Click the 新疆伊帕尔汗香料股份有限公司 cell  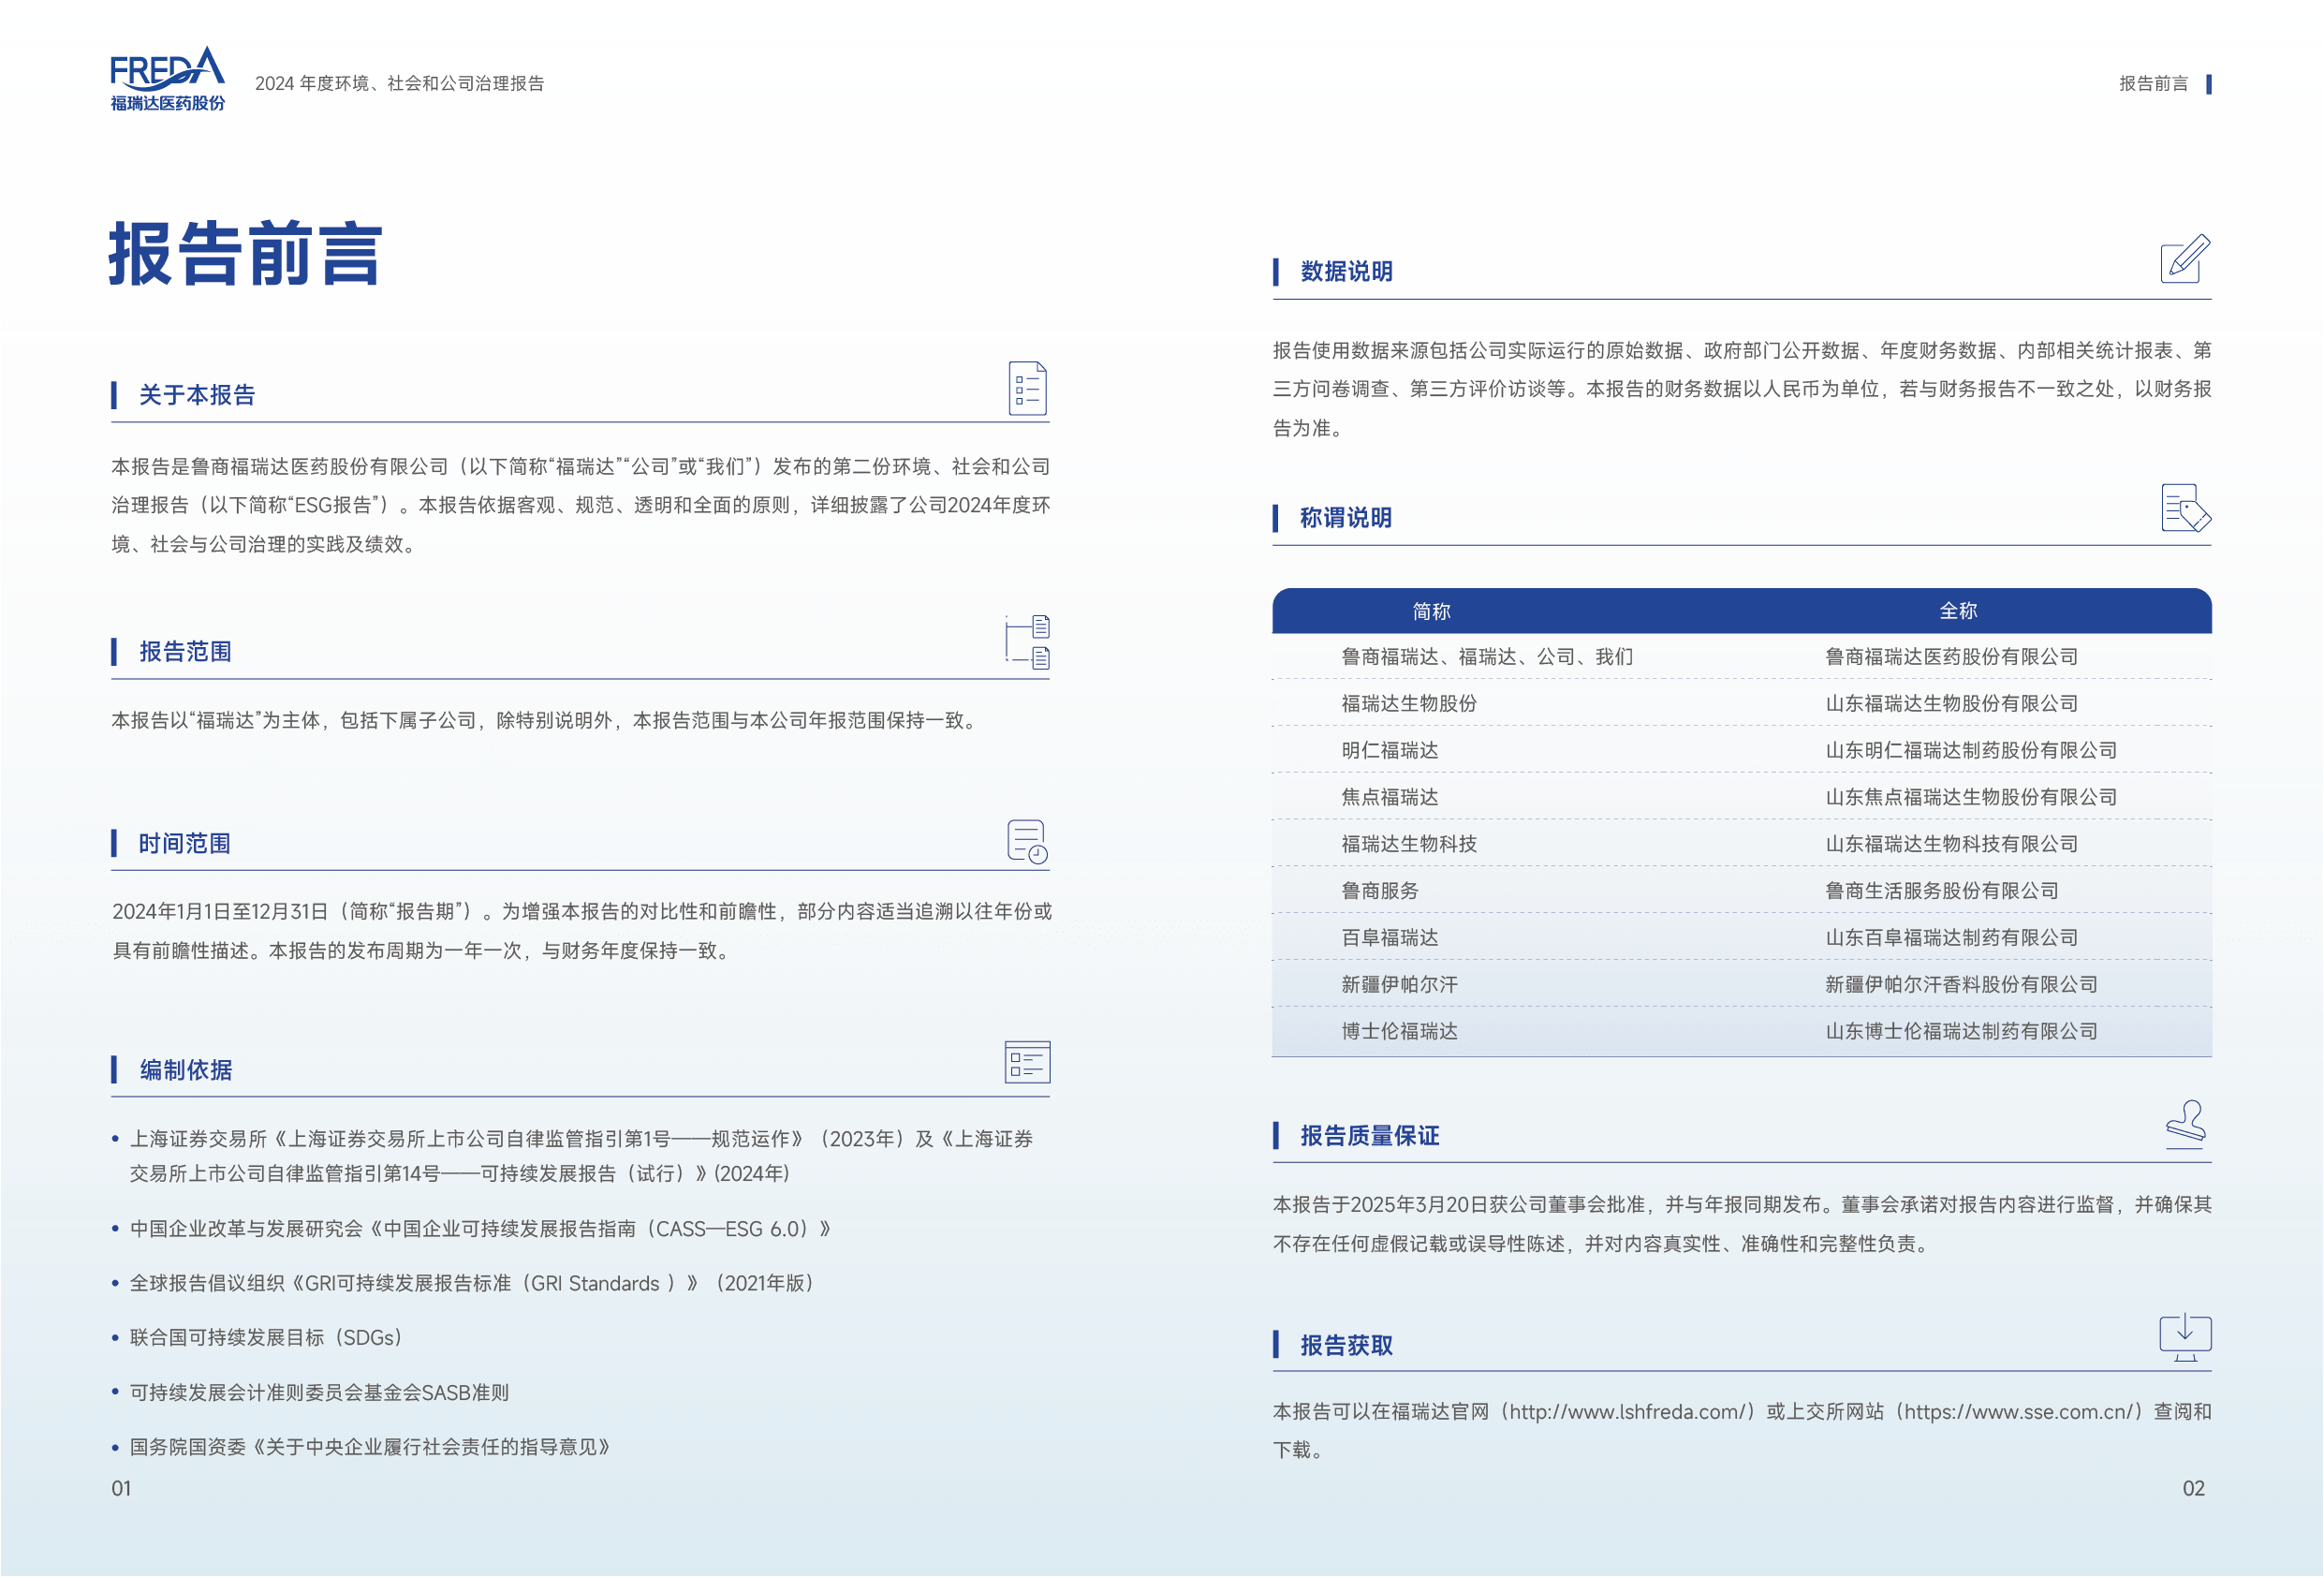(x=1961, y=985)
